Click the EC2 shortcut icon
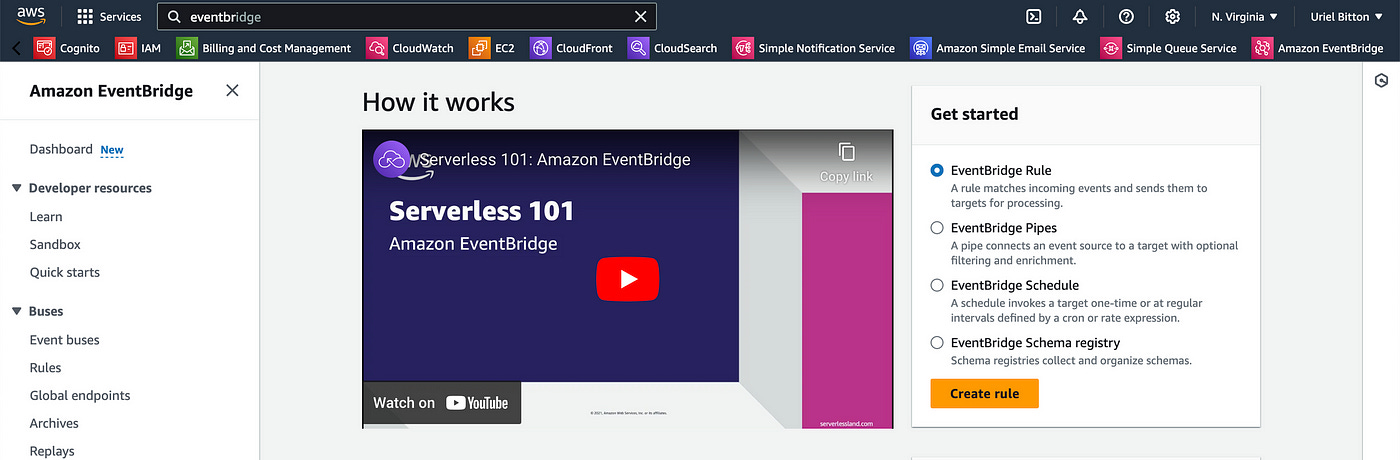1400x460 pixels. (x=479, y=47)
